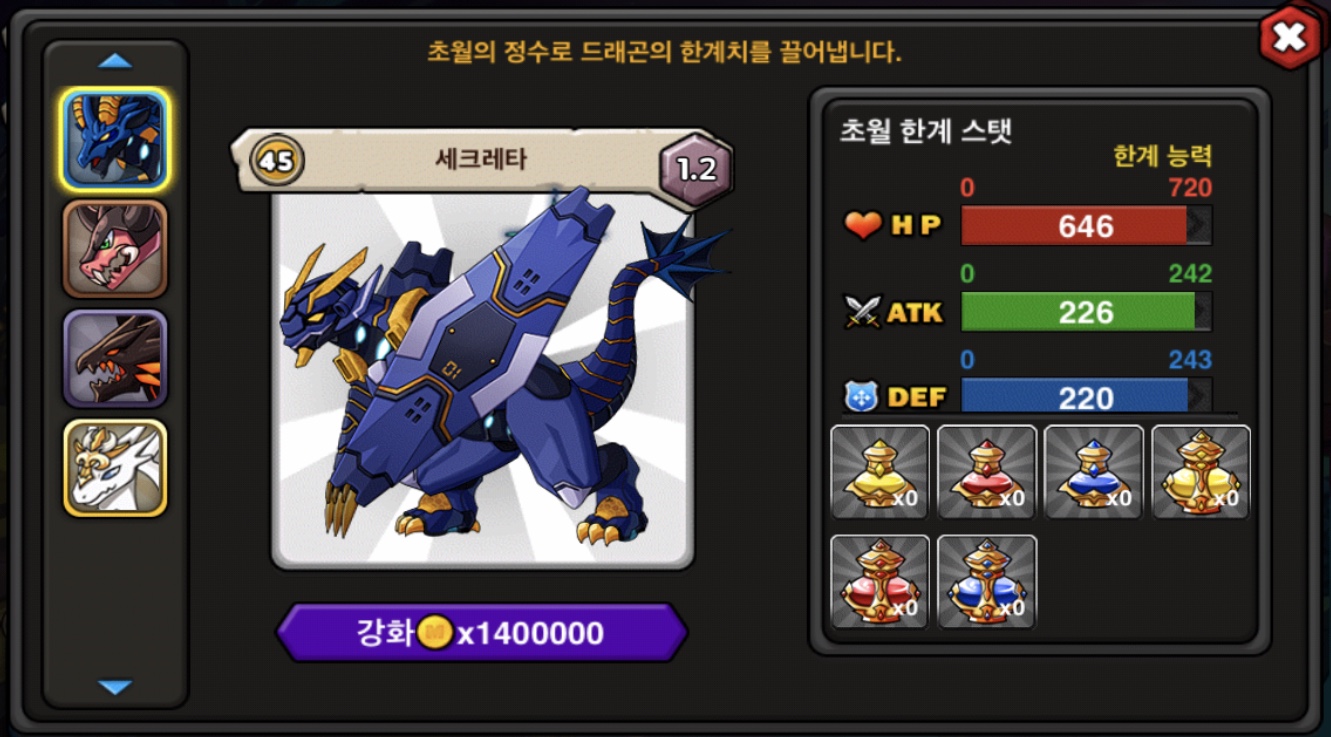
Task: Use the large yellow essence potion
Action: tap(1201, 472)
